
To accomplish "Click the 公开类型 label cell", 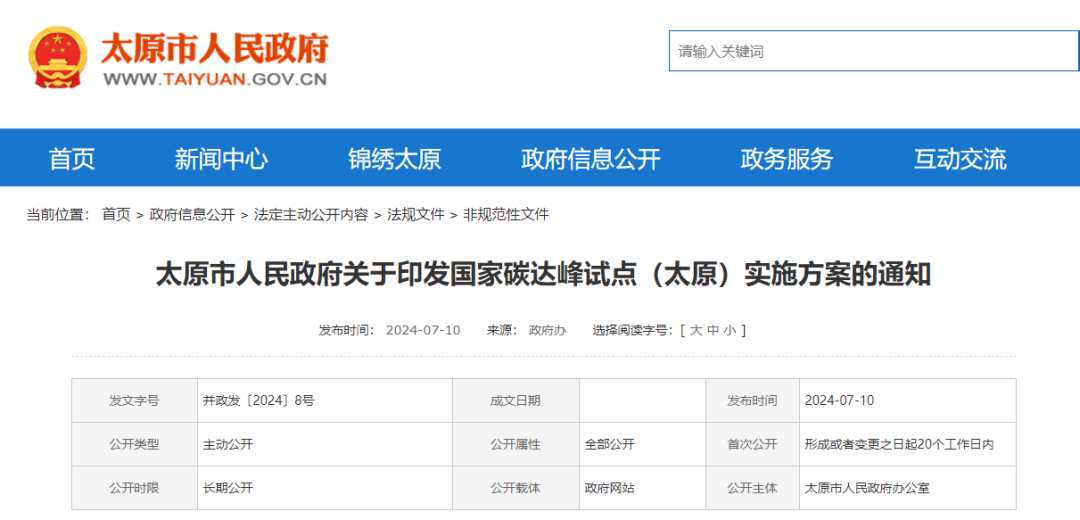I will 134,444.
